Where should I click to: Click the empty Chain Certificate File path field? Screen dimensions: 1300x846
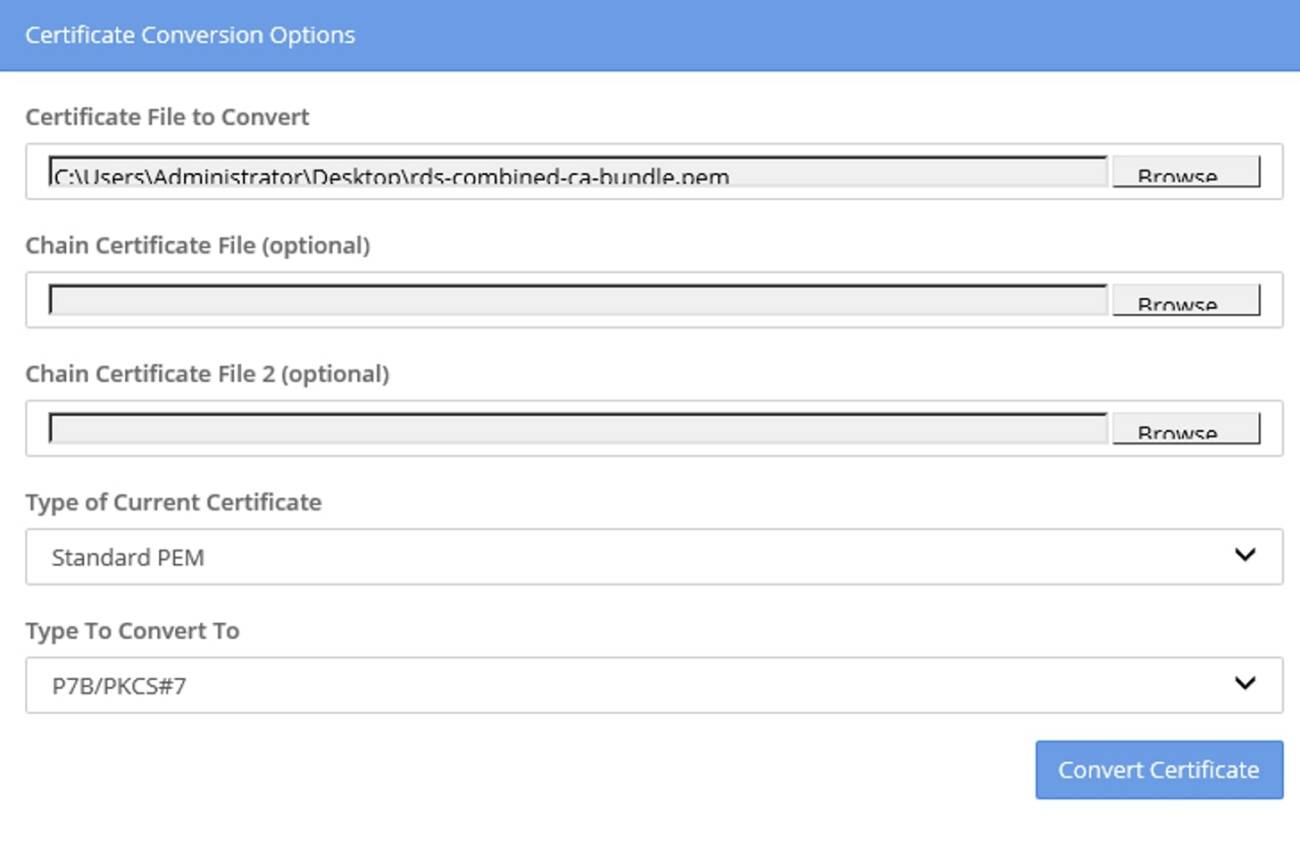pyautogui.click(x=578, y=300)
